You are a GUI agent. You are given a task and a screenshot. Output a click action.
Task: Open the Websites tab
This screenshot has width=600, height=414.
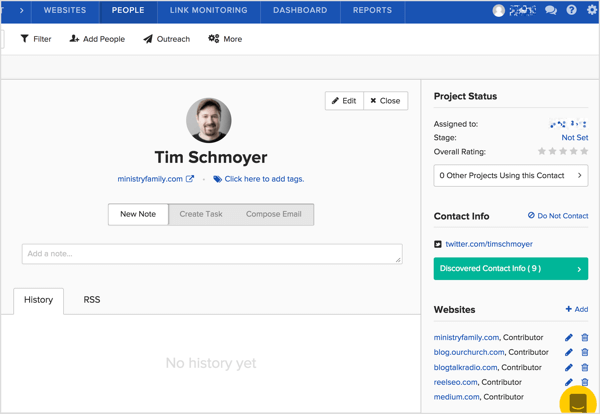[65, 10]
